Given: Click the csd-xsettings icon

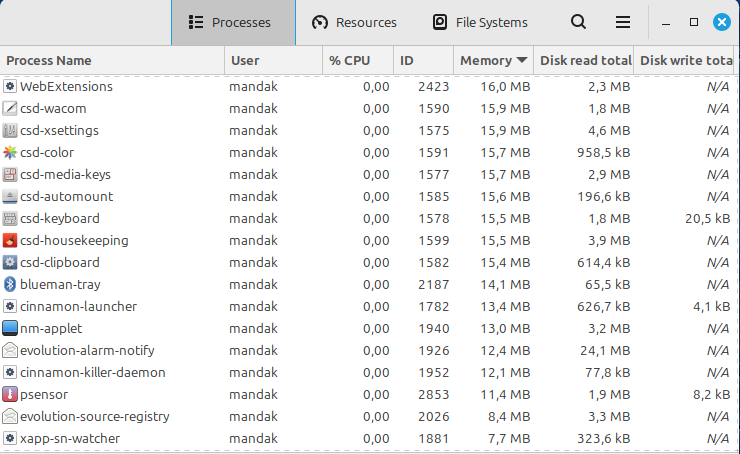Looking at the screenshot, I should coord(10,130).
